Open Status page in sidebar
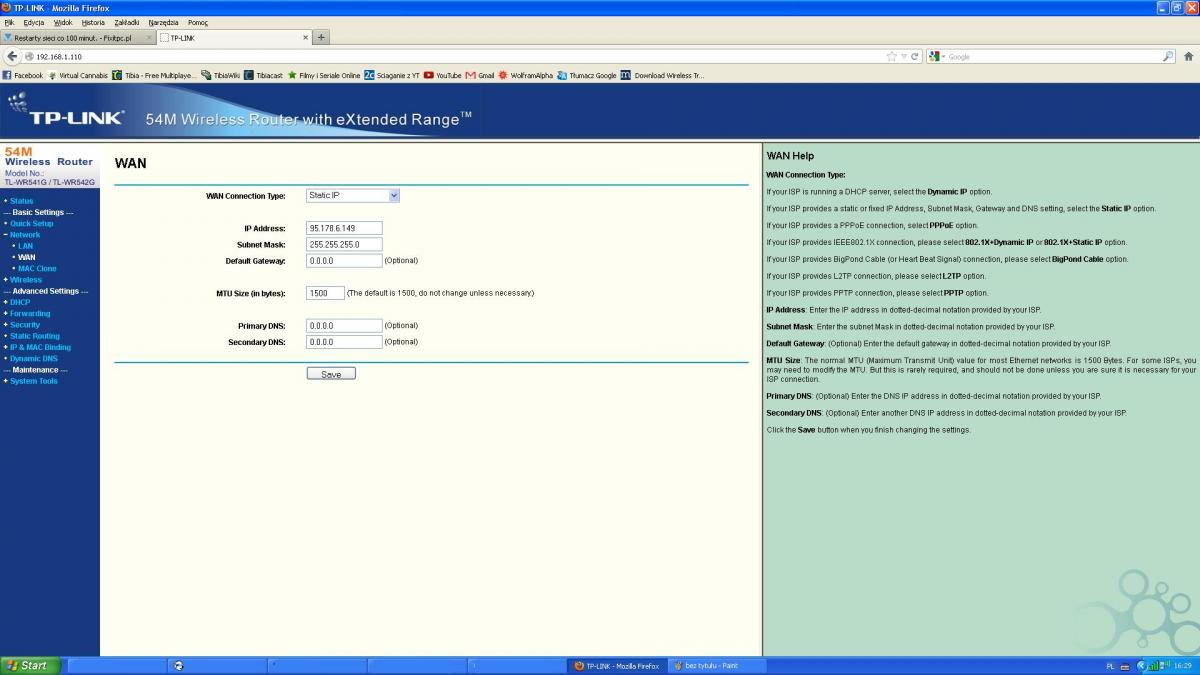The image size is (1200, 675). (x=22, y=201)
